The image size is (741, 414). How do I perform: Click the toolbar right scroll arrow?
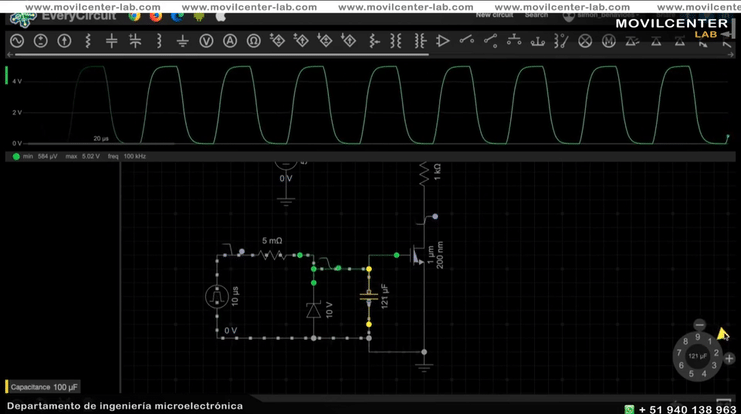tap(731, 55)
